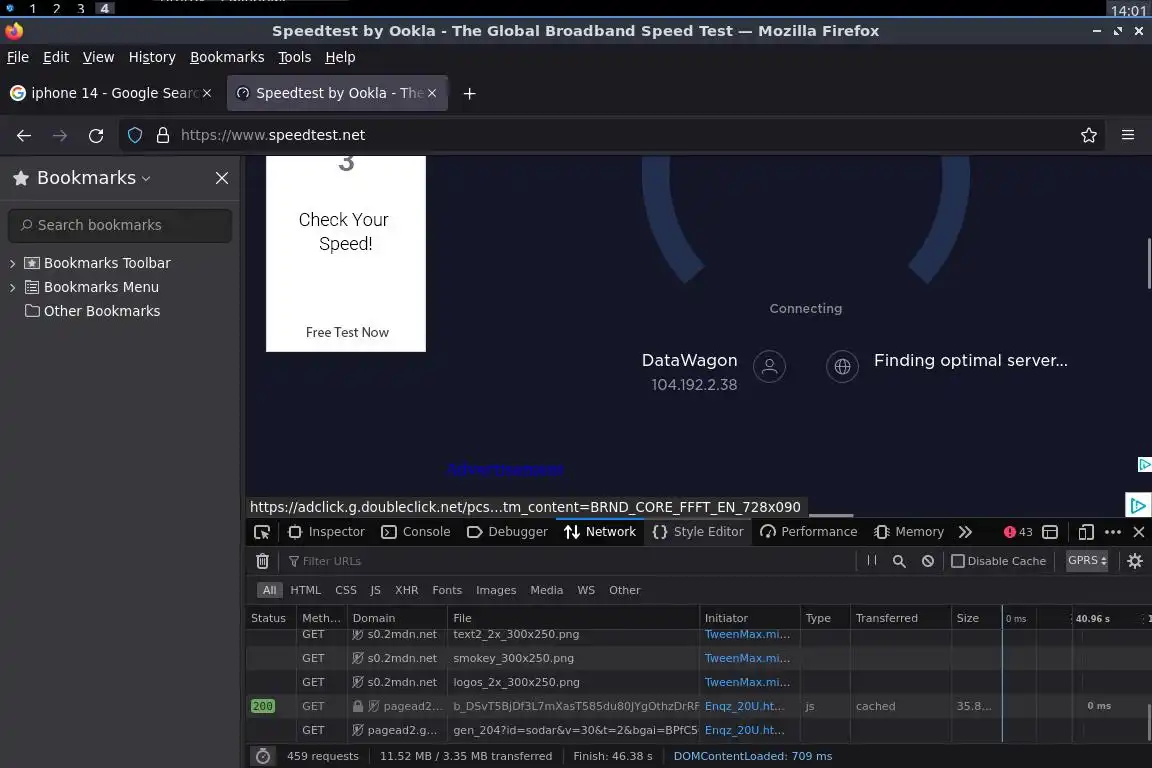Expand the Bookmarks Toolbar folder
The width and height of the screenshot is (1152, 768).
[12, 263]
